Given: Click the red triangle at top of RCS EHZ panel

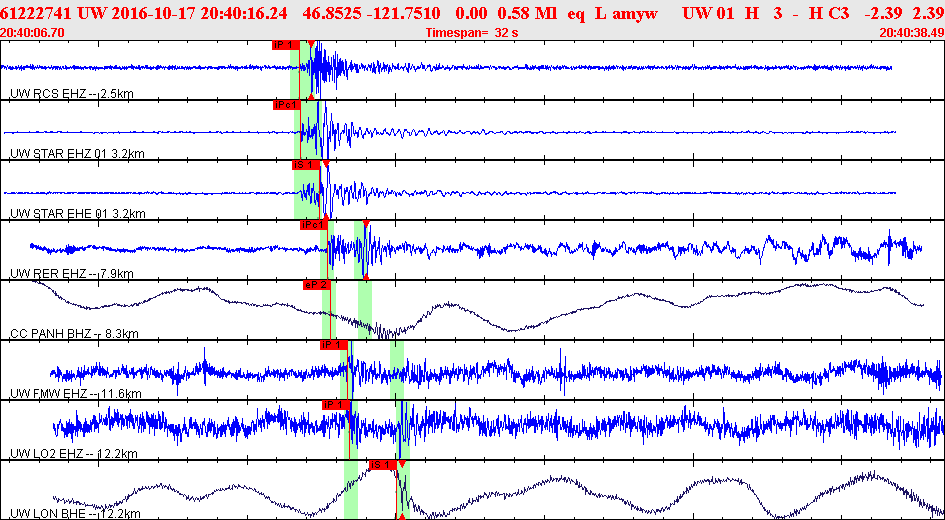Looking at the screenshot, I should point(310,44).
